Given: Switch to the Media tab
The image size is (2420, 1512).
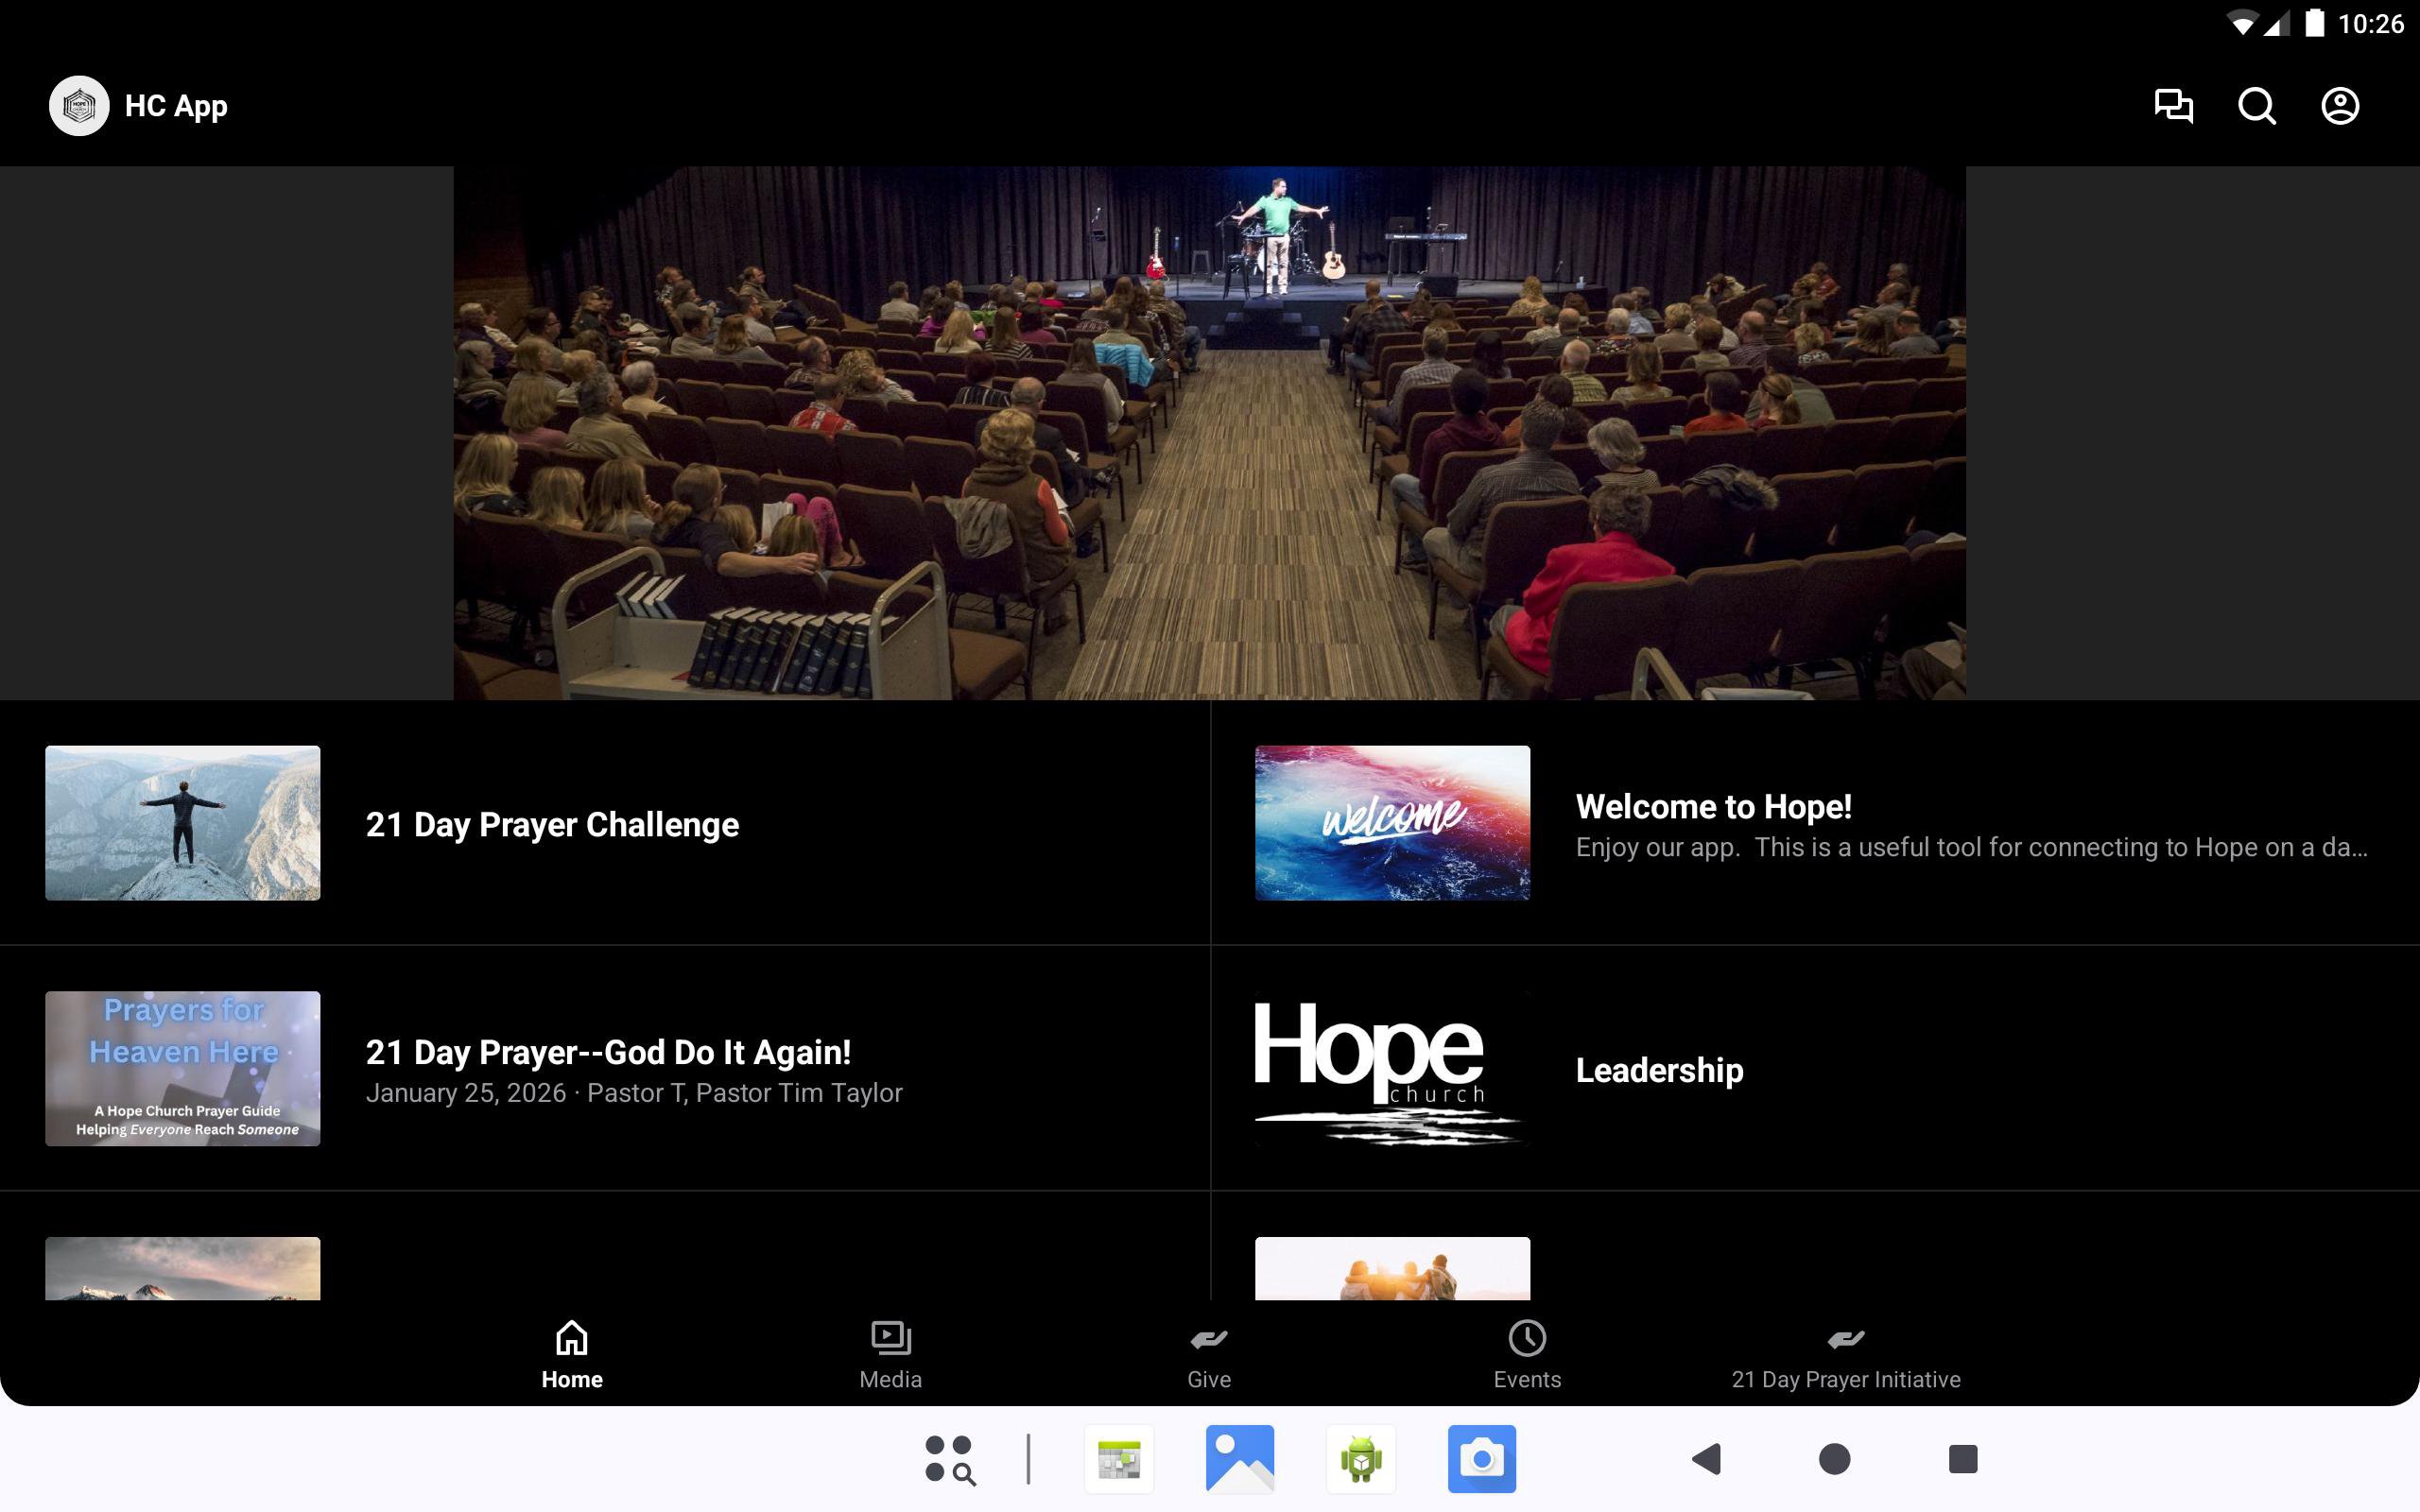Looking at the screenshot, I should (x=890, y=1355).
